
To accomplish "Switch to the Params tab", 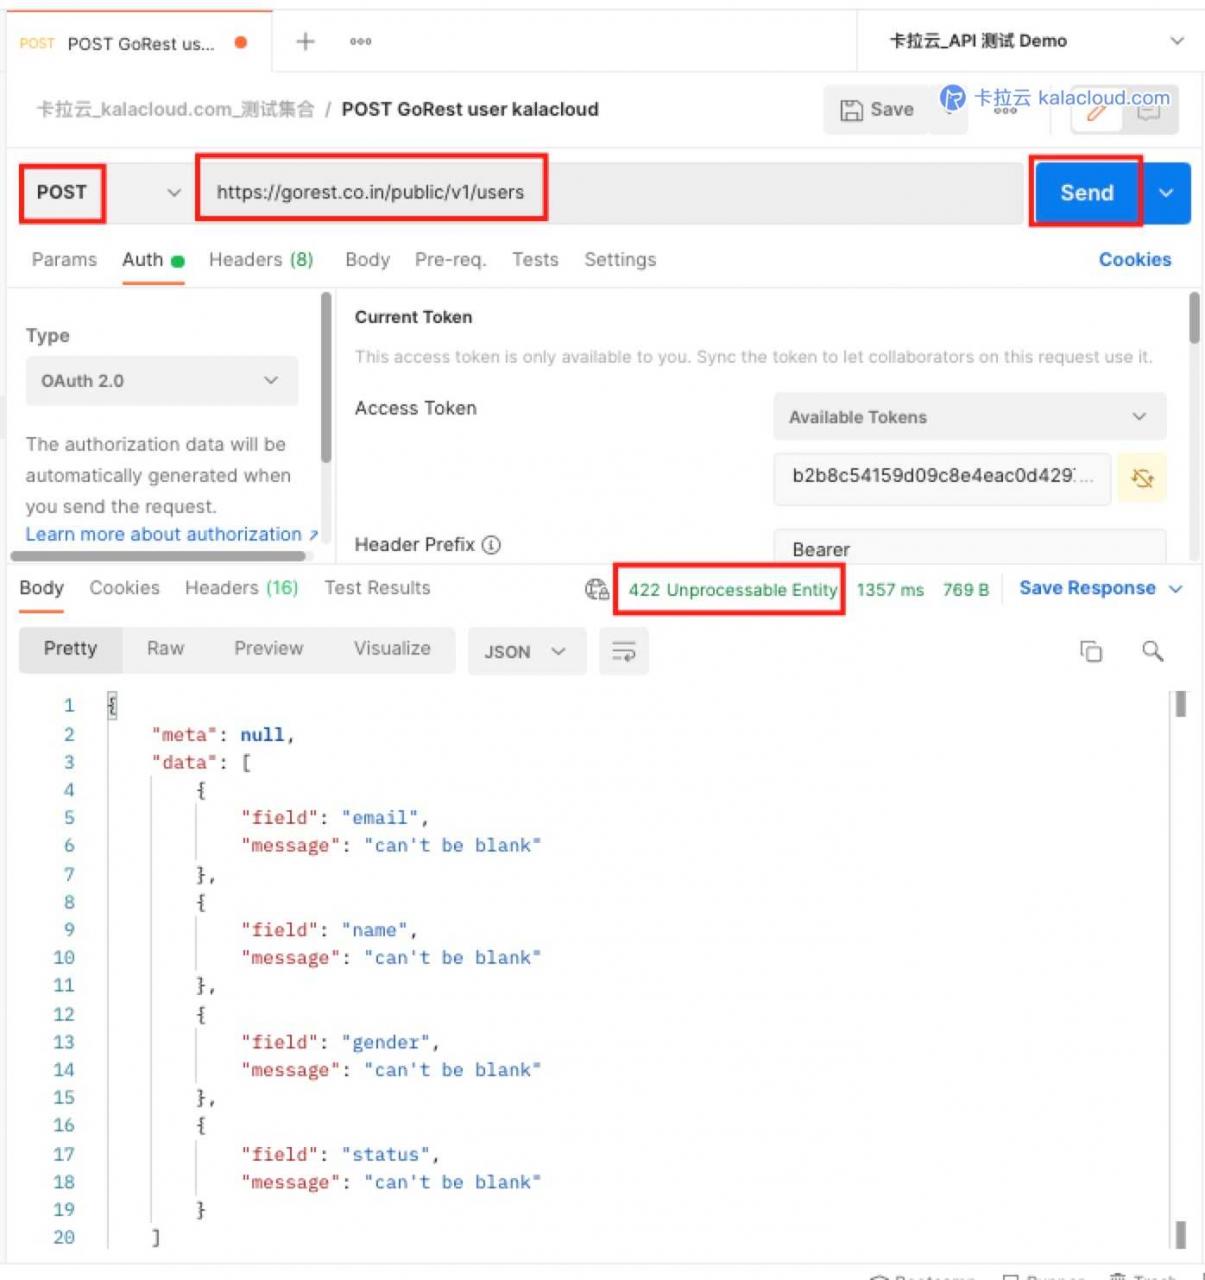I will tap(64, 260).
